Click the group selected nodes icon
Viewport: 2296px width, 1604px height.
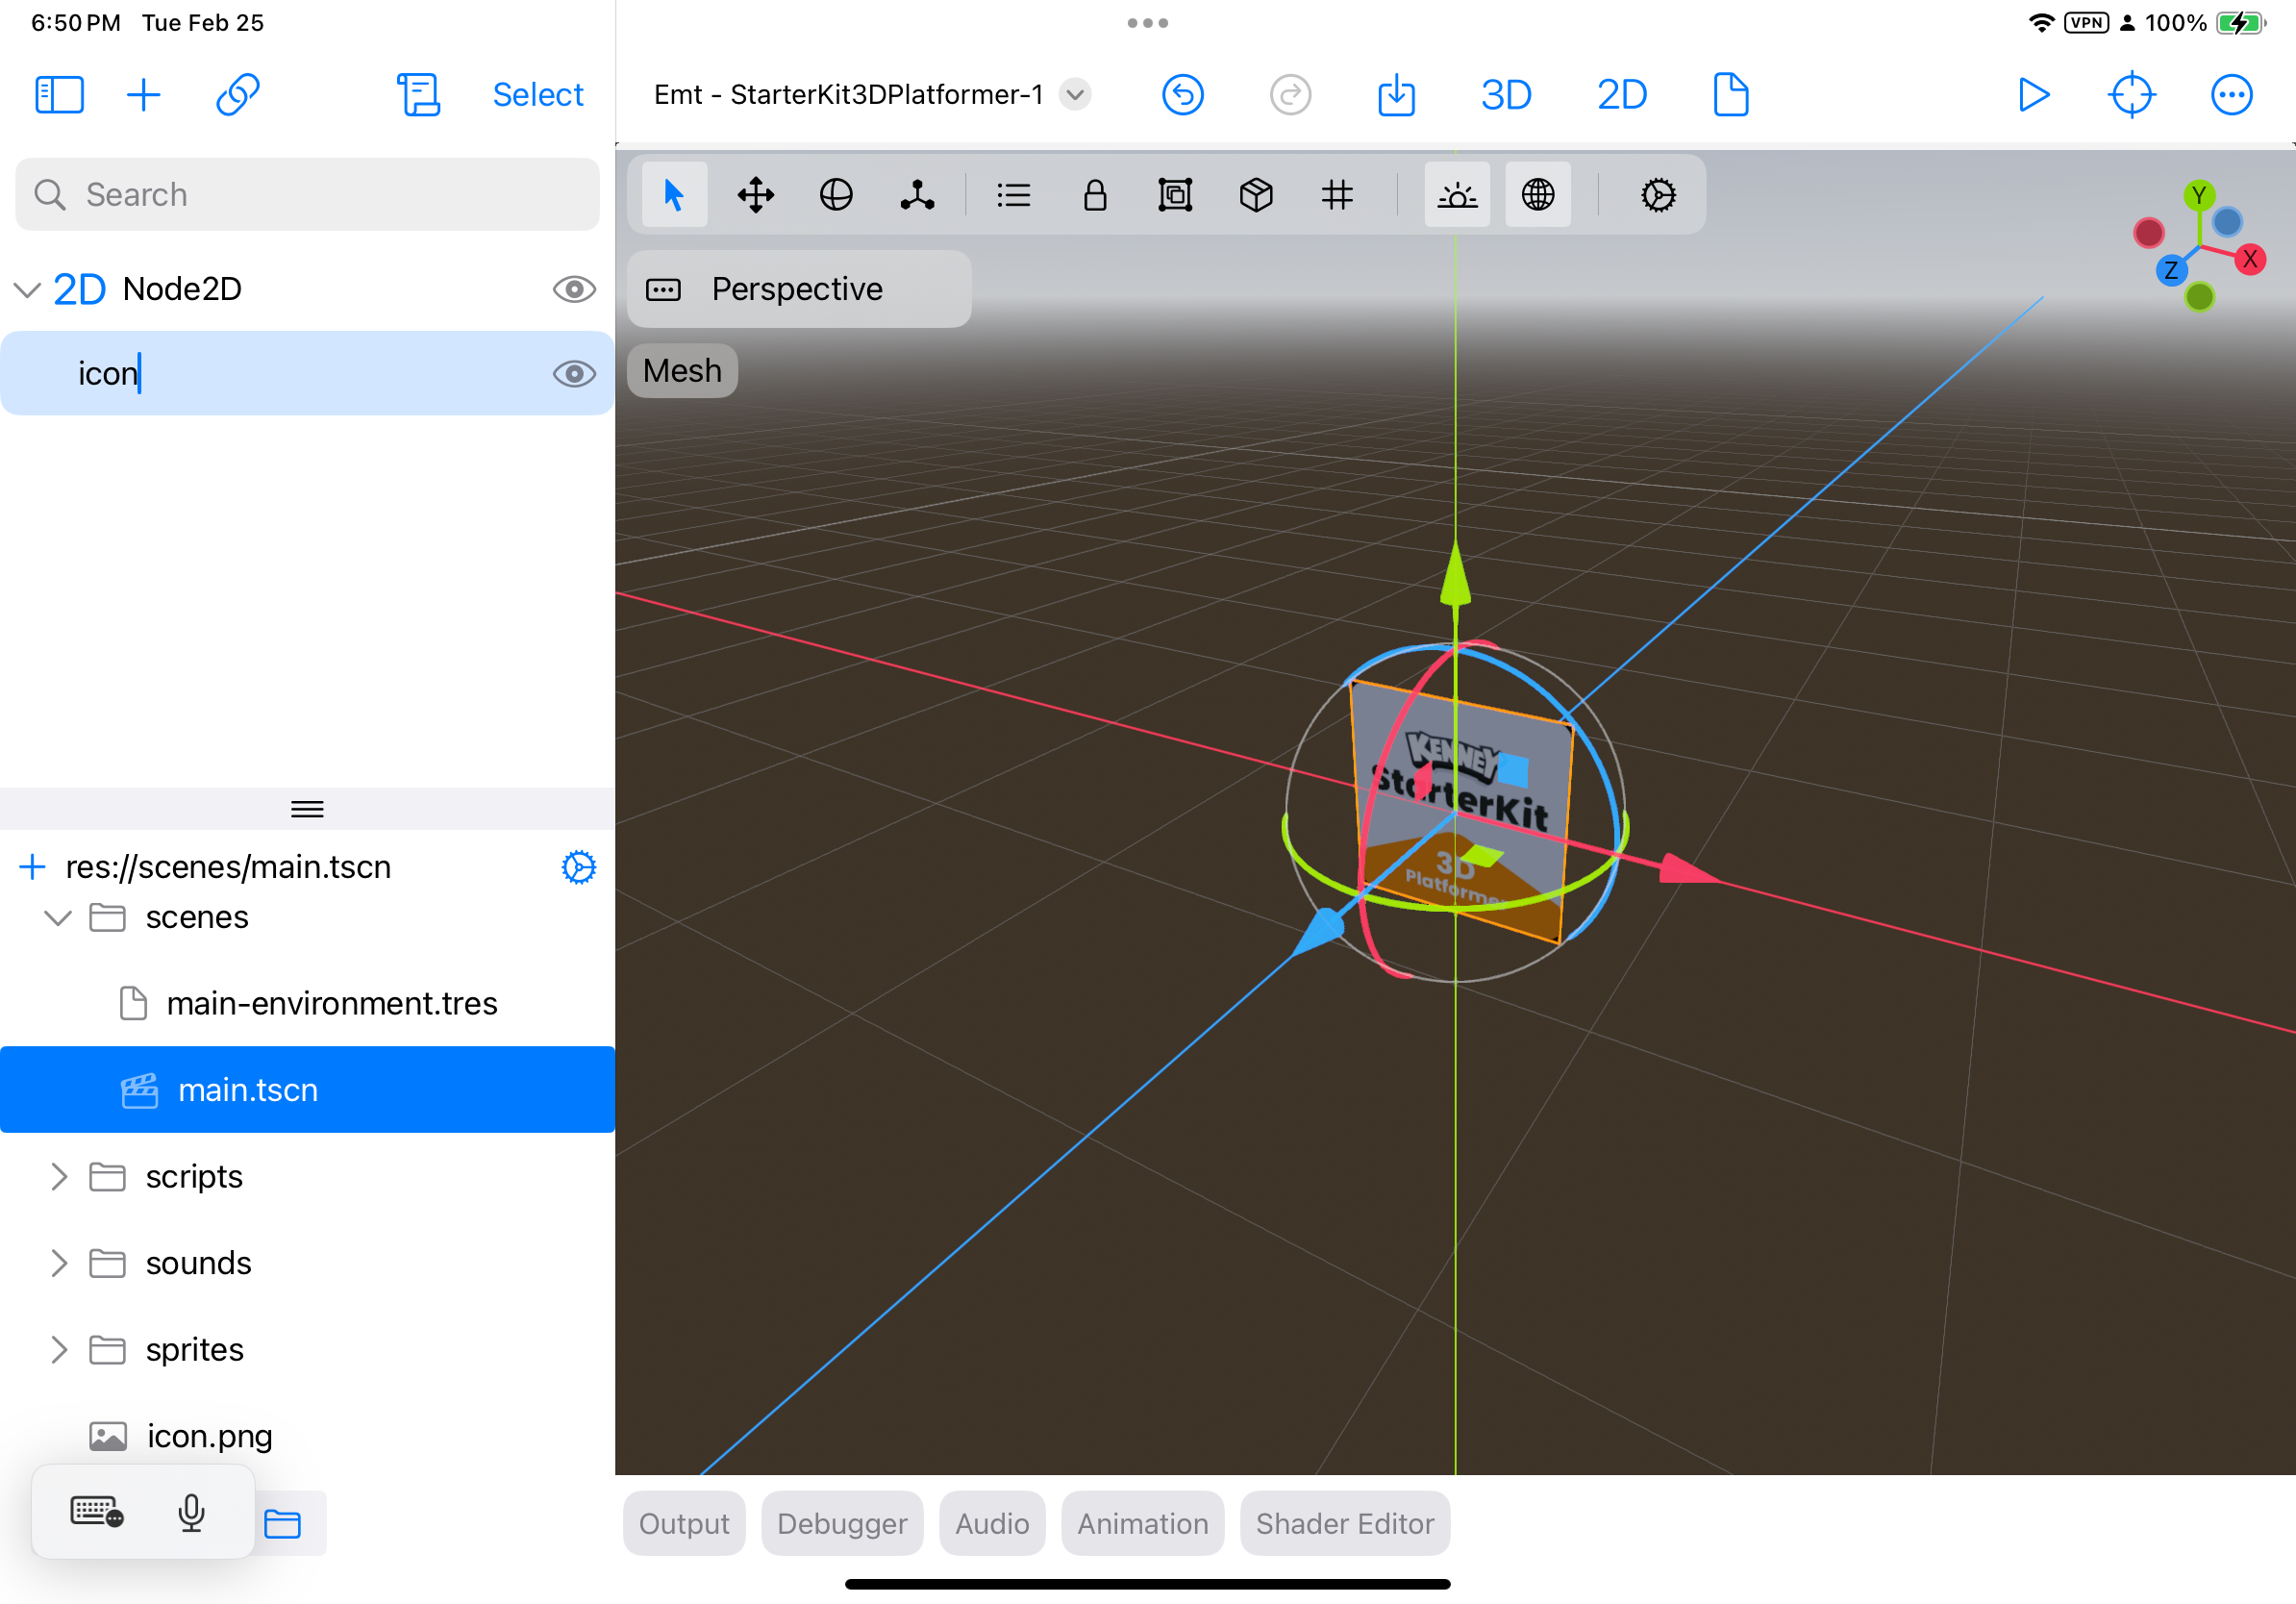click(x=1175, y=194)
